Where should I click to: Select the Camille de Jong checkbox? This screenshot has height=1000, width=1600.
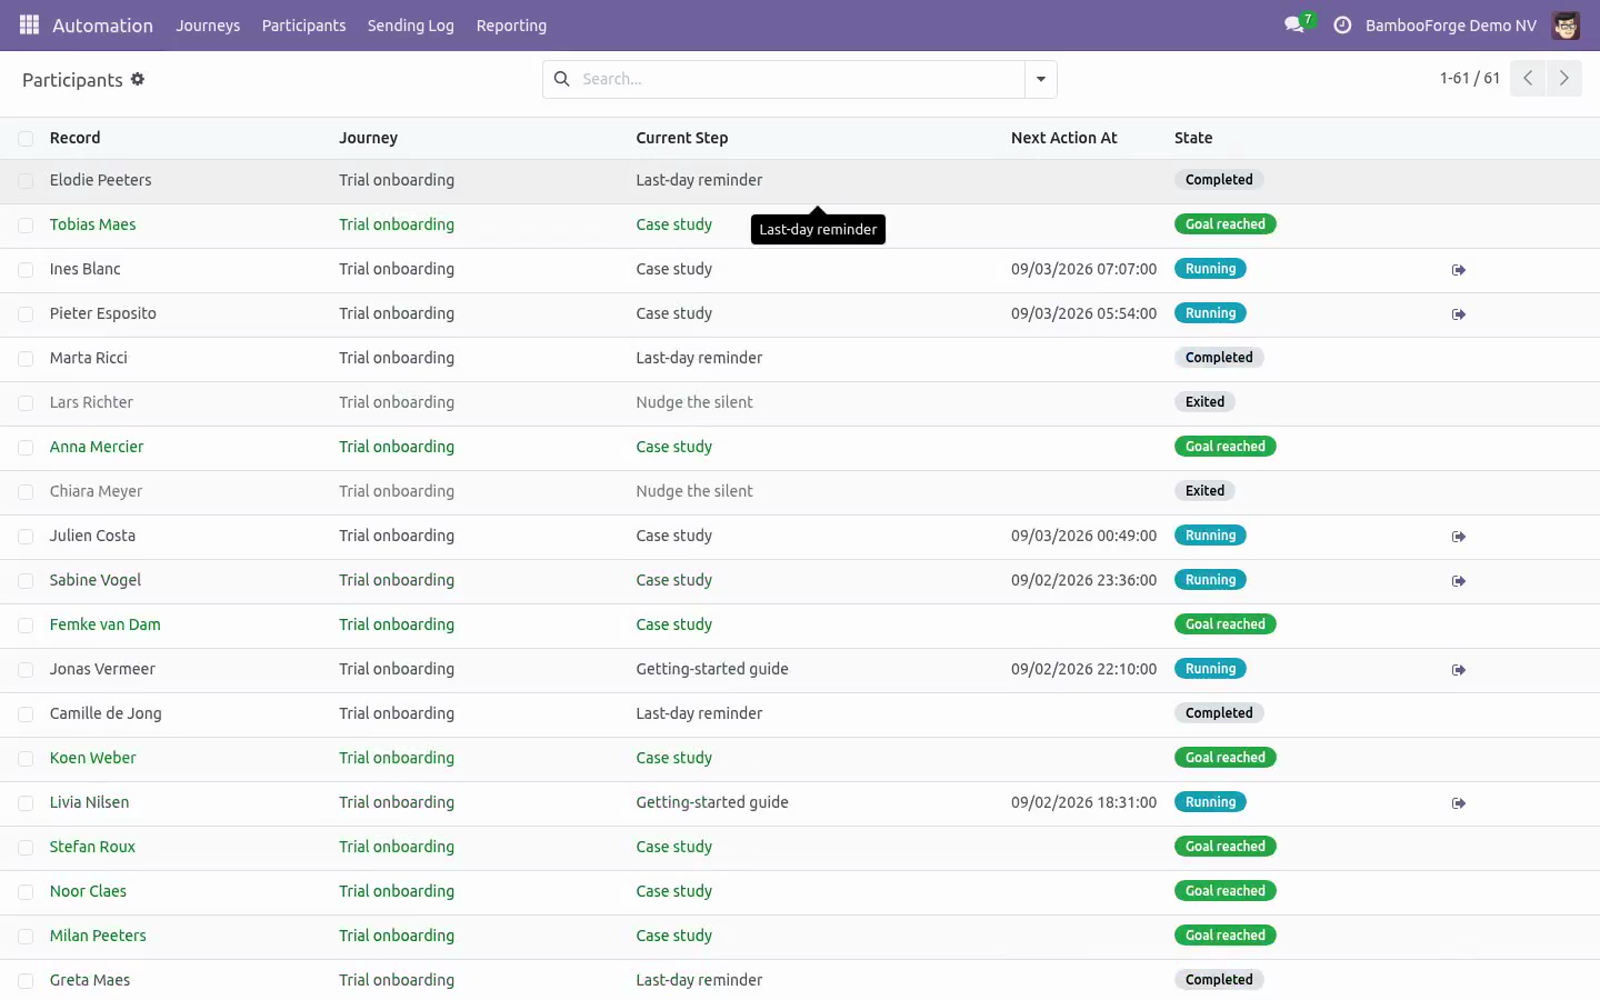click(26, 715)
